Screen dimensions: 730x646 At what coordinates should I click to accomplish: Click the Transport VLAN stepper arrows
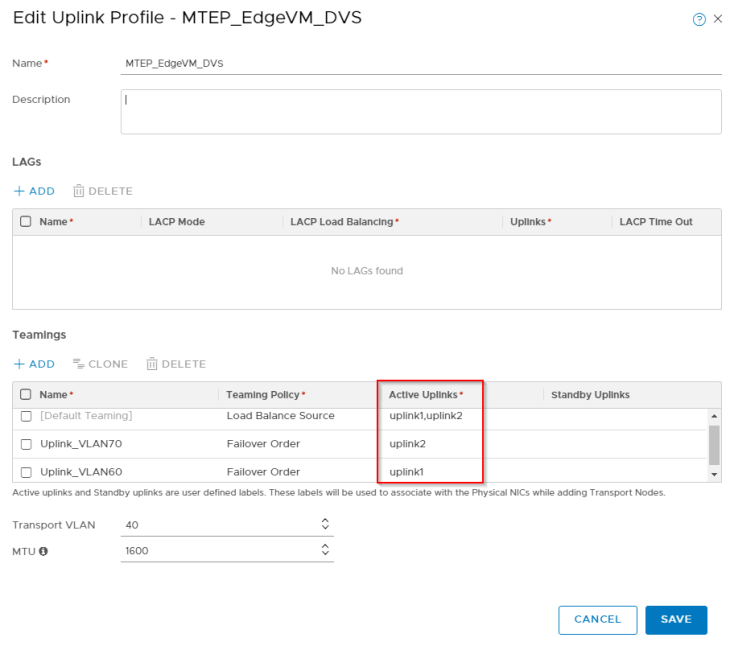point(325,524)
